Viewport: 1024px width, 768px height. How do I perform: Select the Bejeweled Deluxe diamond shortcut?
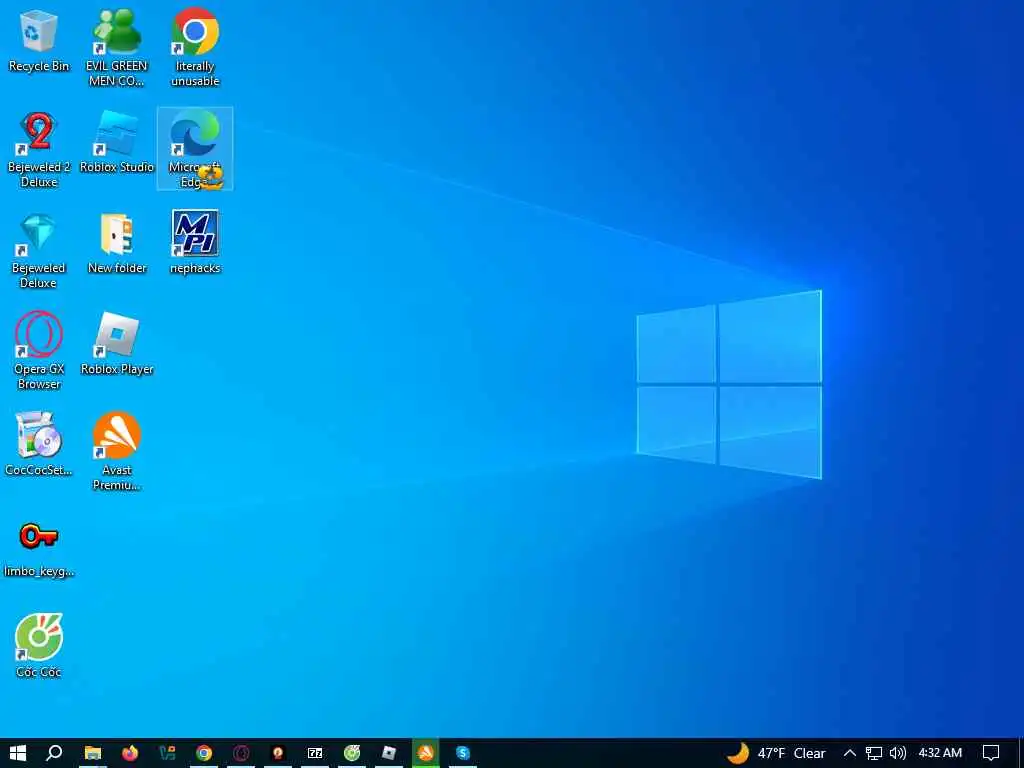click(x=39, y=251)
